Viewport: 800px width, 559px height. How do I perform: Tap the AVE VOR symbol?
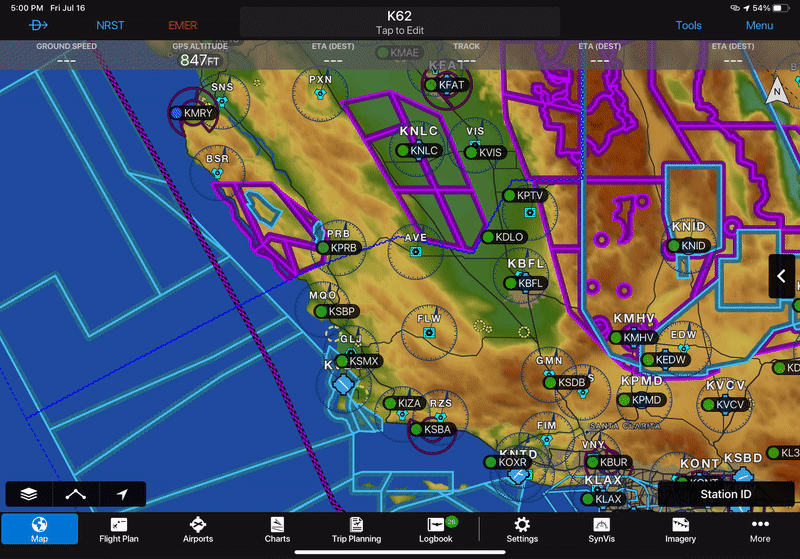pos(416,251)
